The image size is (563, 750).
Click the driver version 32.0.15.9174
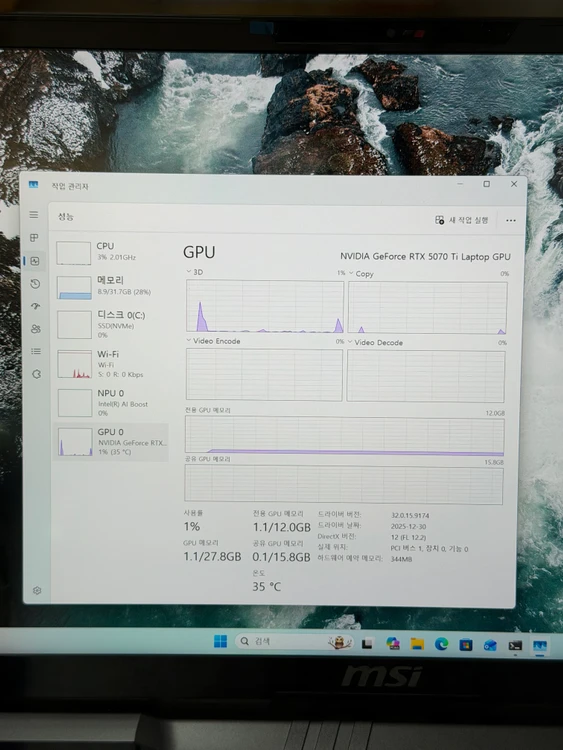pos(410,516)
